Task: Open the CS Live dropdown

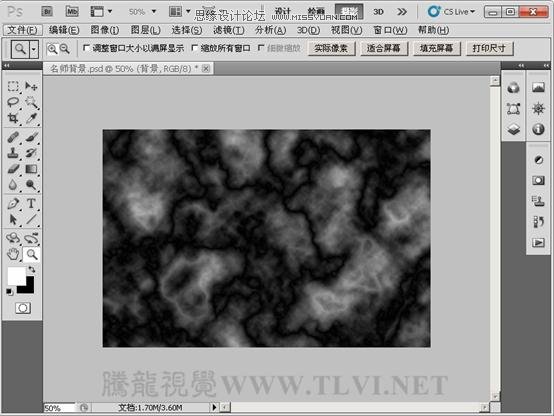Action: point(451,12)
